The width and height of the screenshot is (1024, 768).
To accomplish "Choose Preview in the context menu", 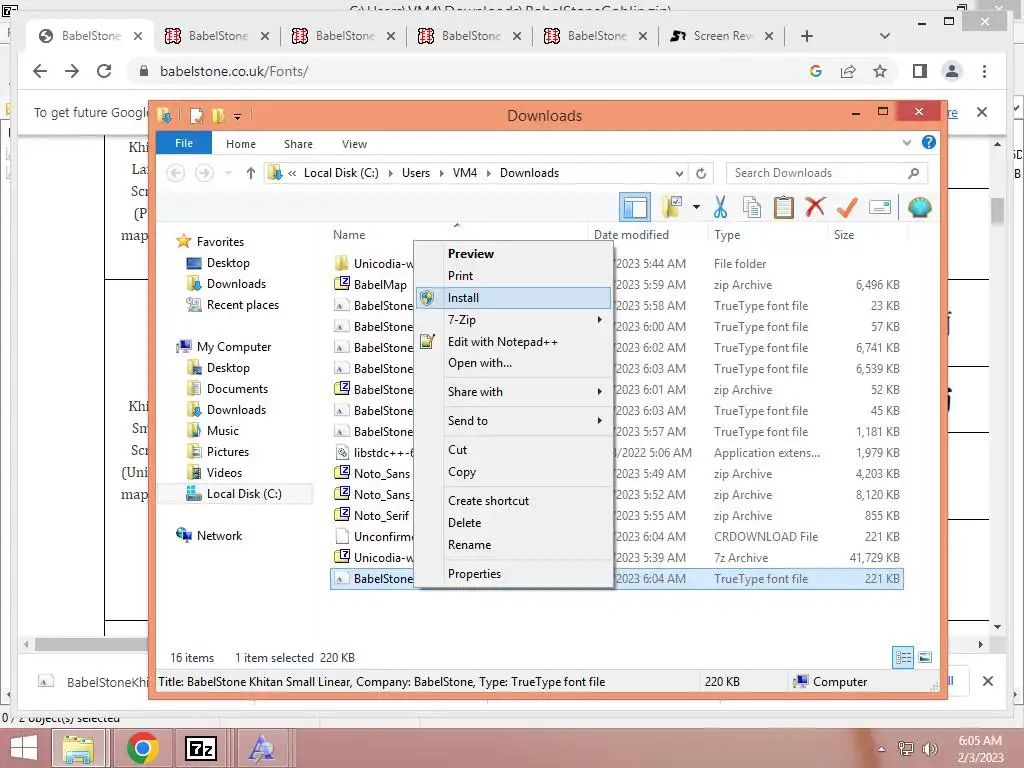I will (x=514, y=253).
